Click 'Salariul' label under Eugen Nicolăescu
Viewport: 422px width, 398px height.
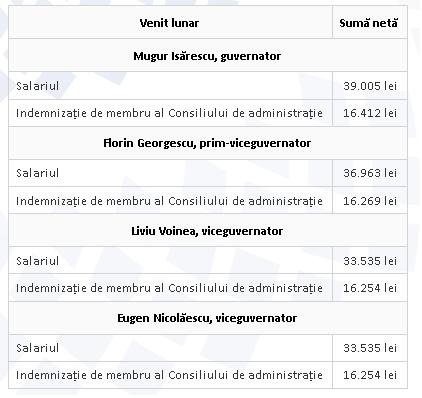(x=38, y=348)
